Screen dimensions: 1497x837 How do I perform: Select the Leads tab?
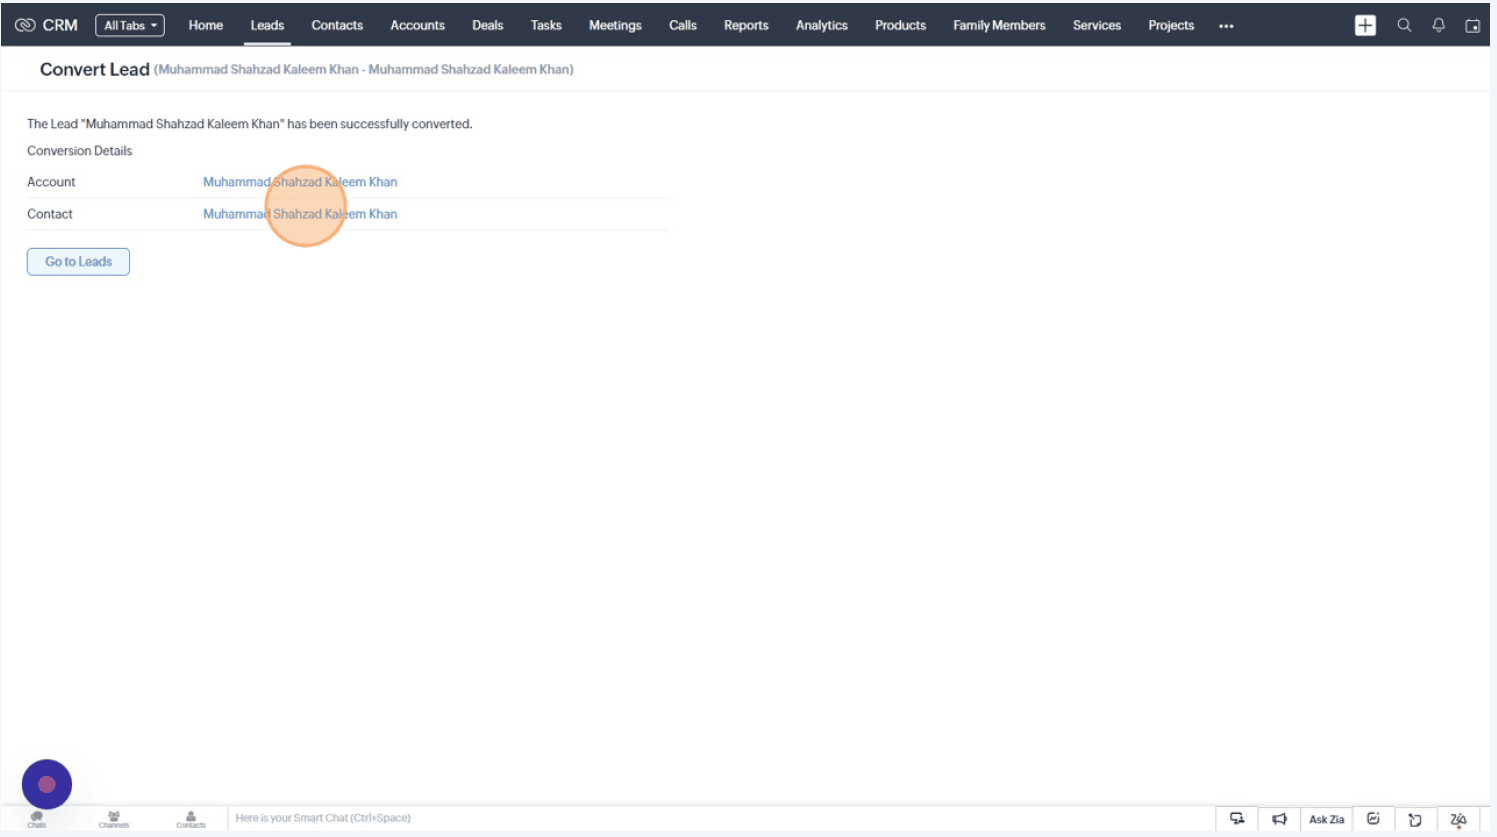[267, 25]
